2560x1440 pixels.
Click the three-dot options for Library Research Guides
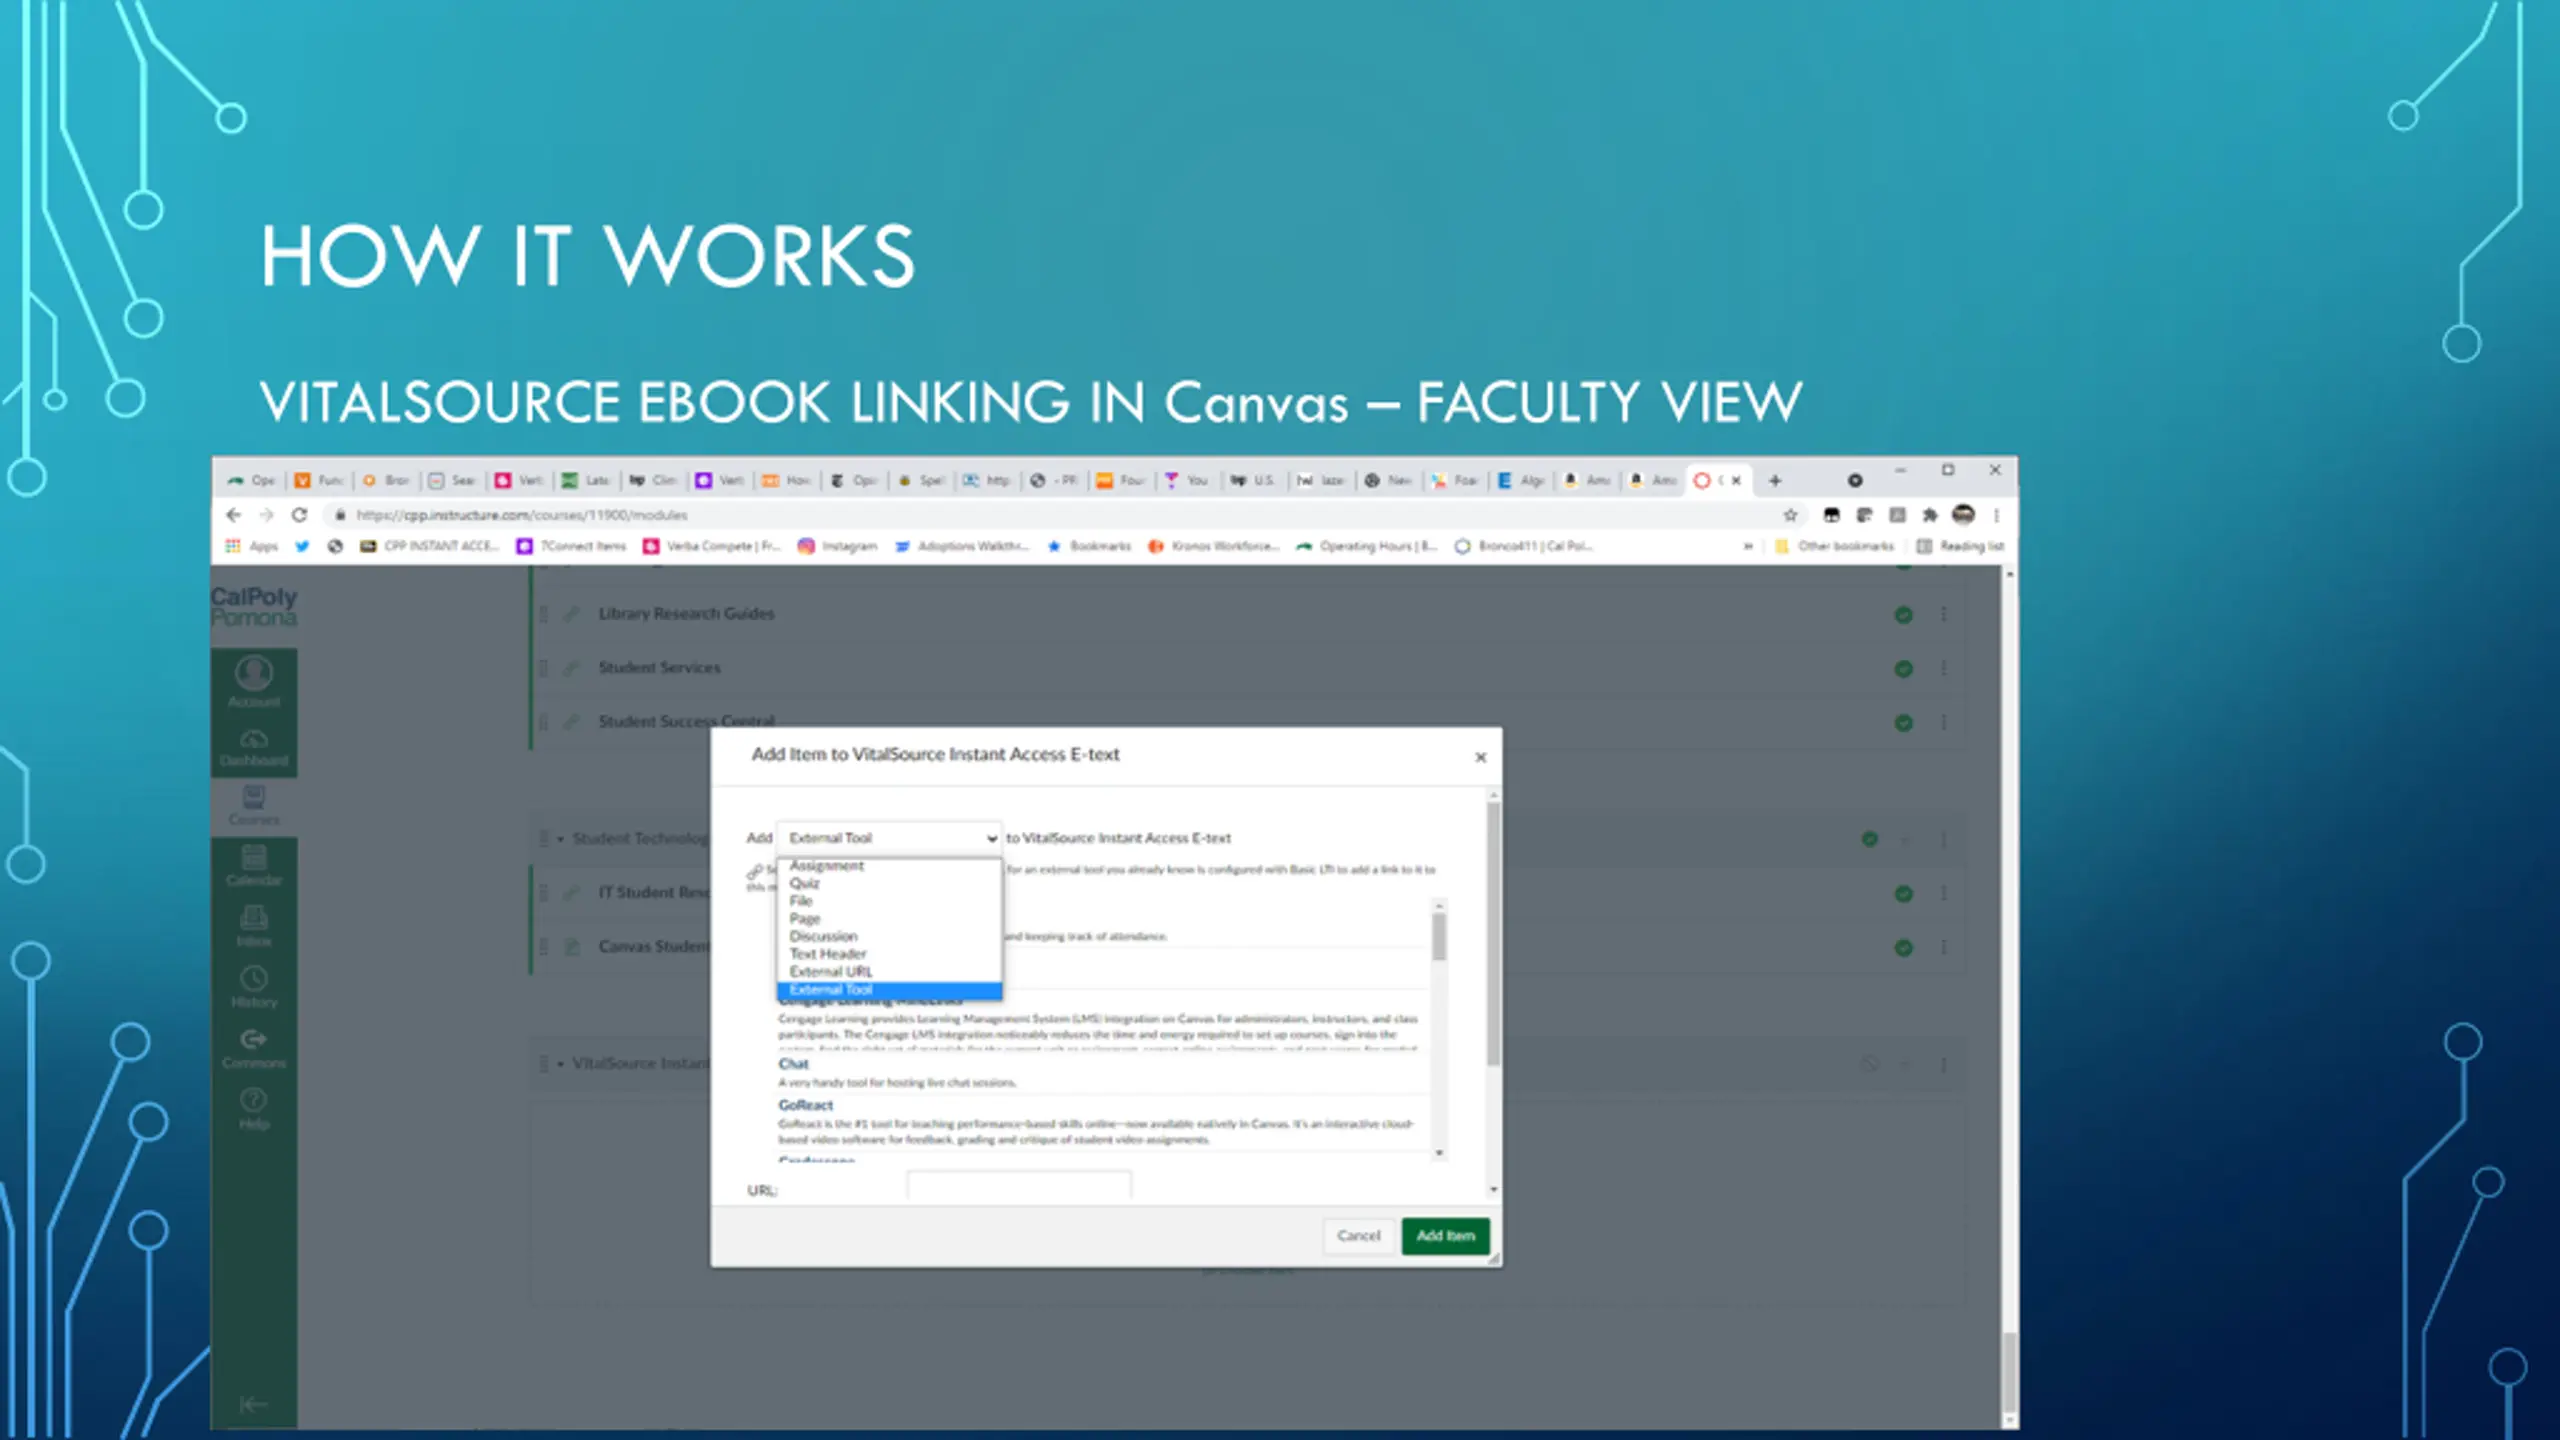pos(1944,614)
